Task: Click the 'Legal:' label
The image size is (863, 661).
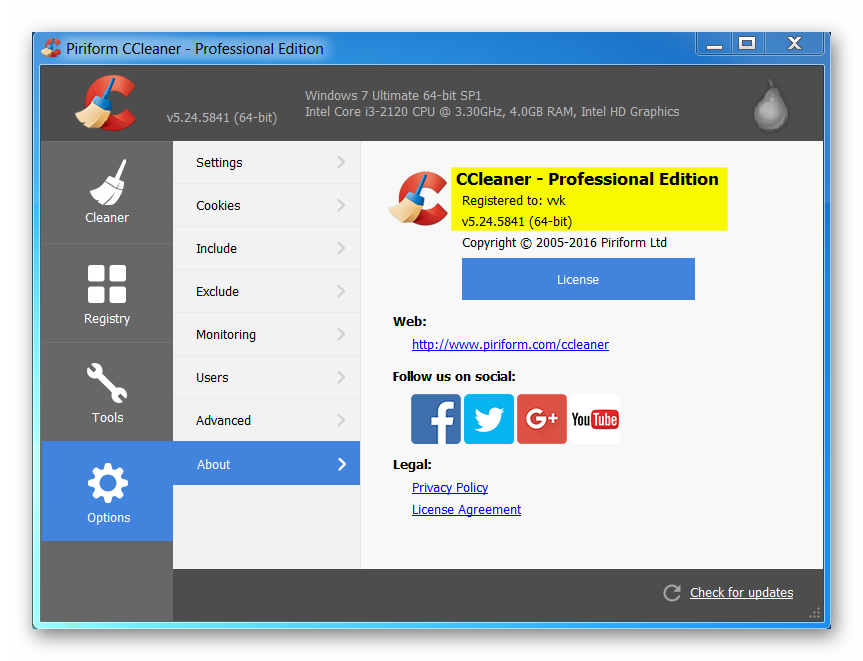Action: 412,465
